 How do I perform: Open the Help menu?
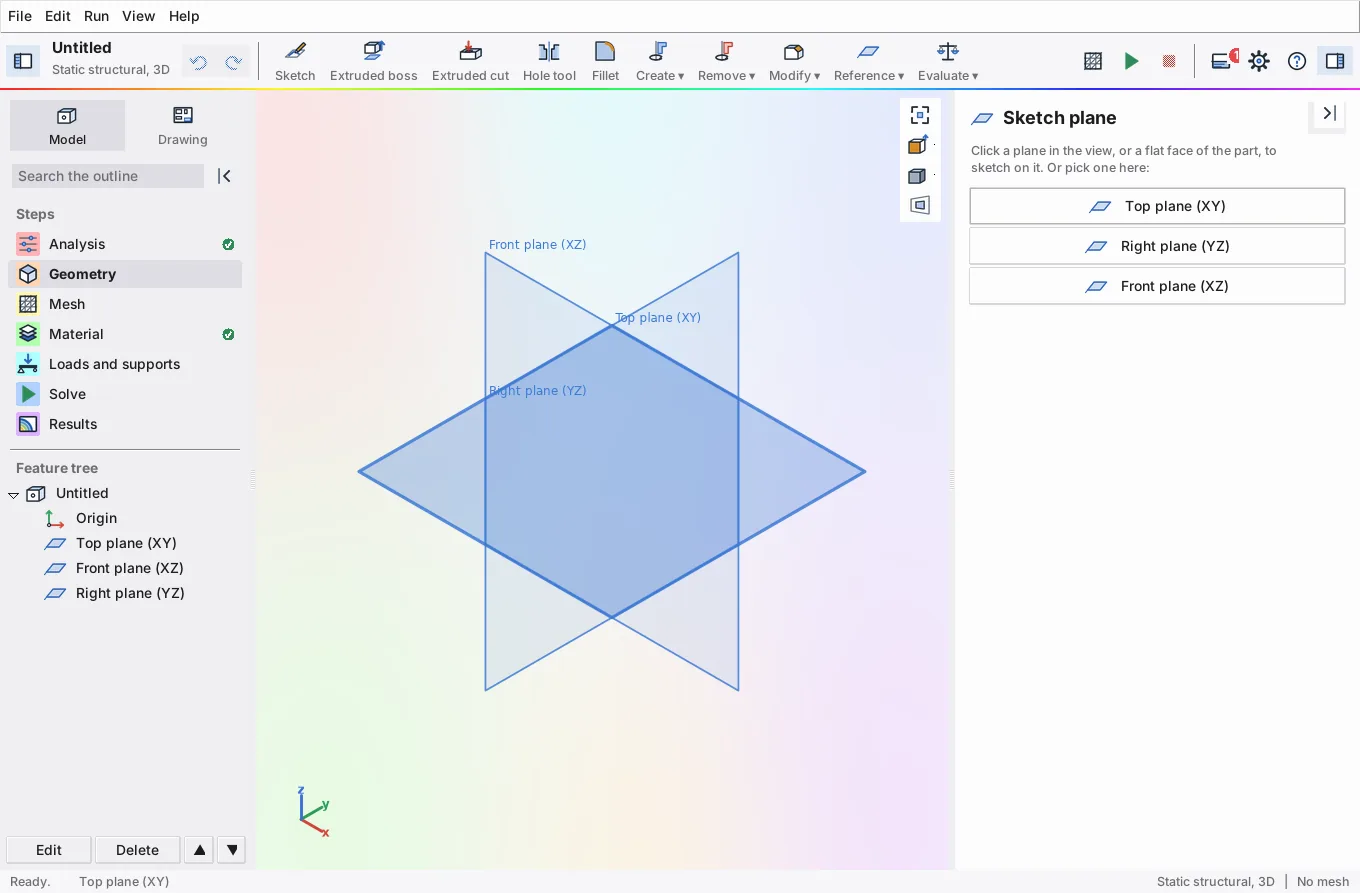(x=184, y=16)
